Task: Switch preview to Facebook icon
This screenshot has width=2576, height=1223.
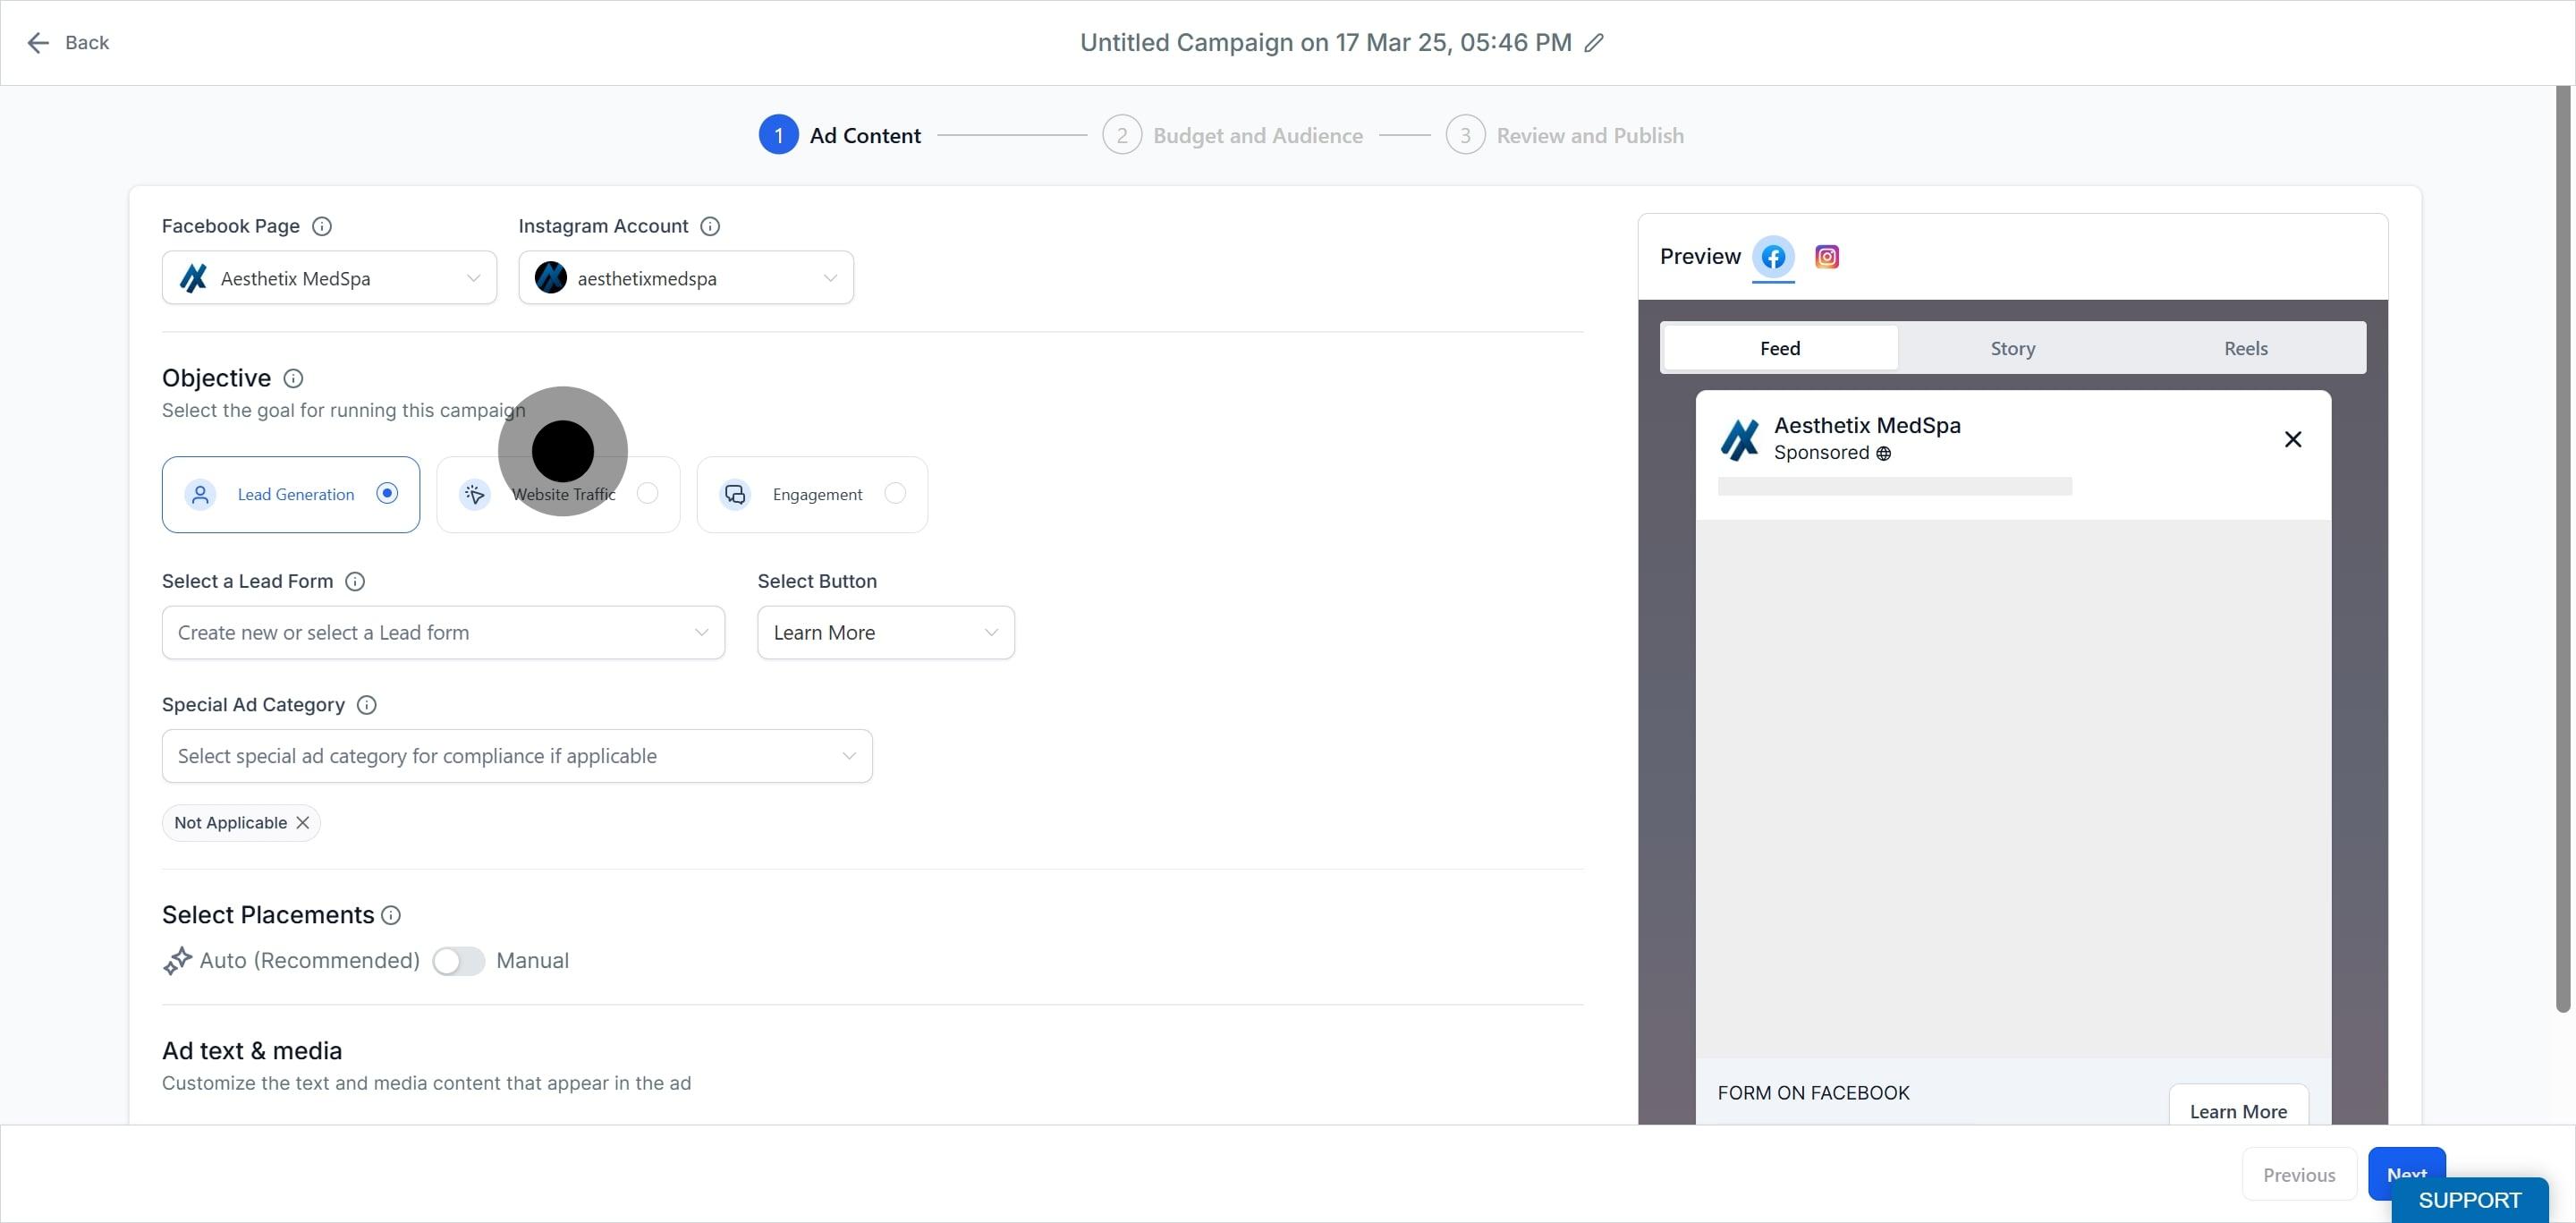Action: (x=1773, y=257)
